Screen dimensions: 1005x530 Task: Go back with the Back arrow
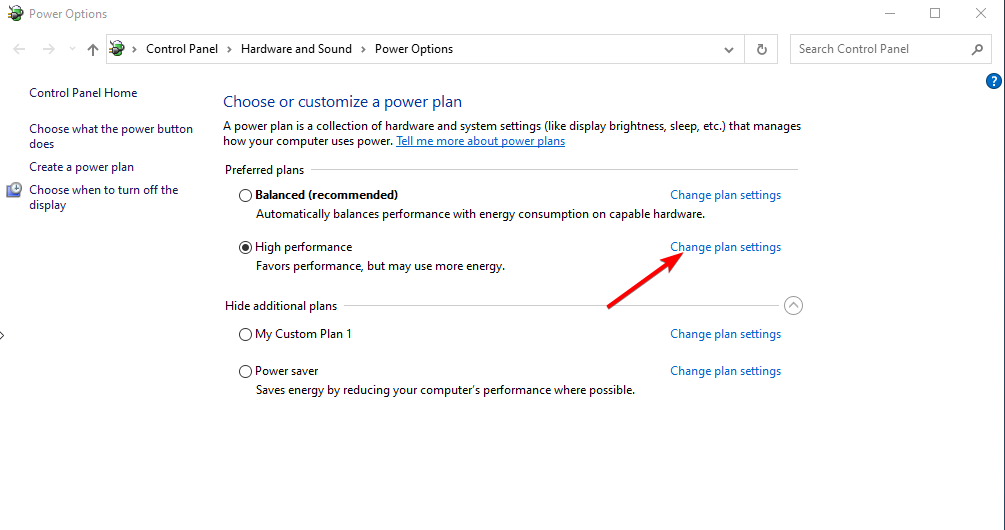point(19,49)
